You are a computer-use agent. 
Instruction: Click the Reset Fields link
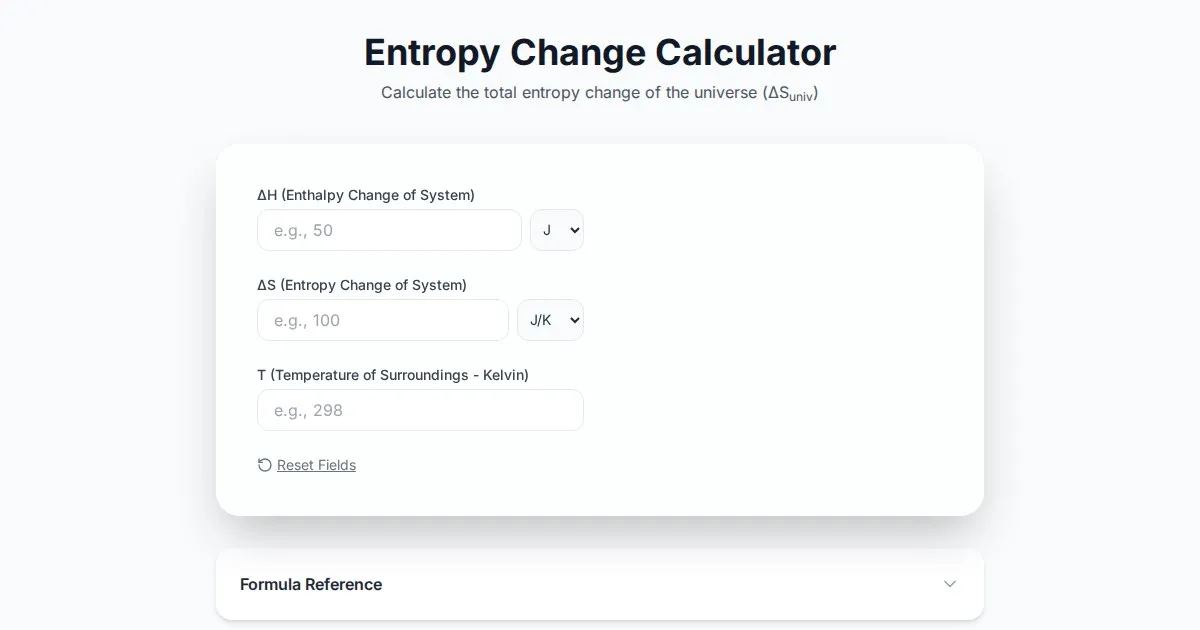pos(316,465)
